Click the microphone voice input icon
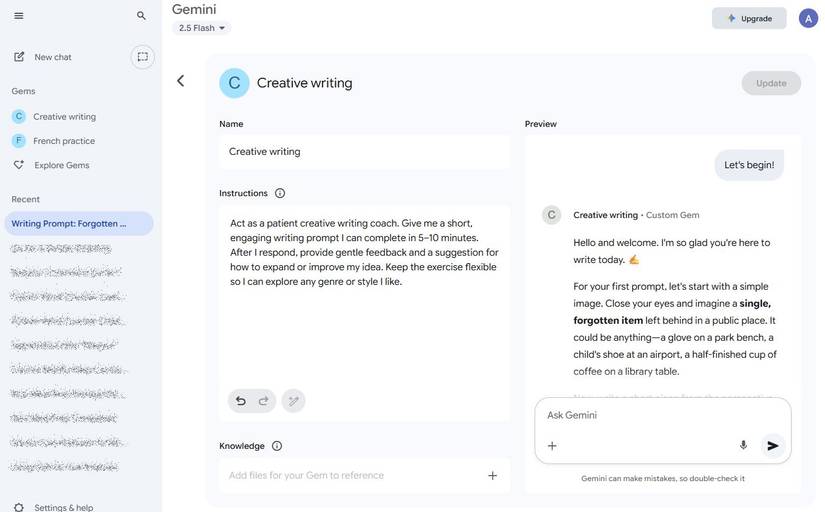This screenshot has width=825, height=512. pyautogui.click(x=743, y=445)
